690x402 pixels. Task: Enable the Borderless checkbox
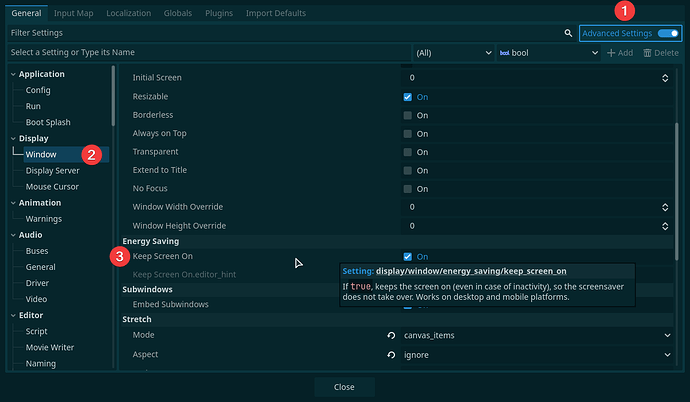coord(407,115)
